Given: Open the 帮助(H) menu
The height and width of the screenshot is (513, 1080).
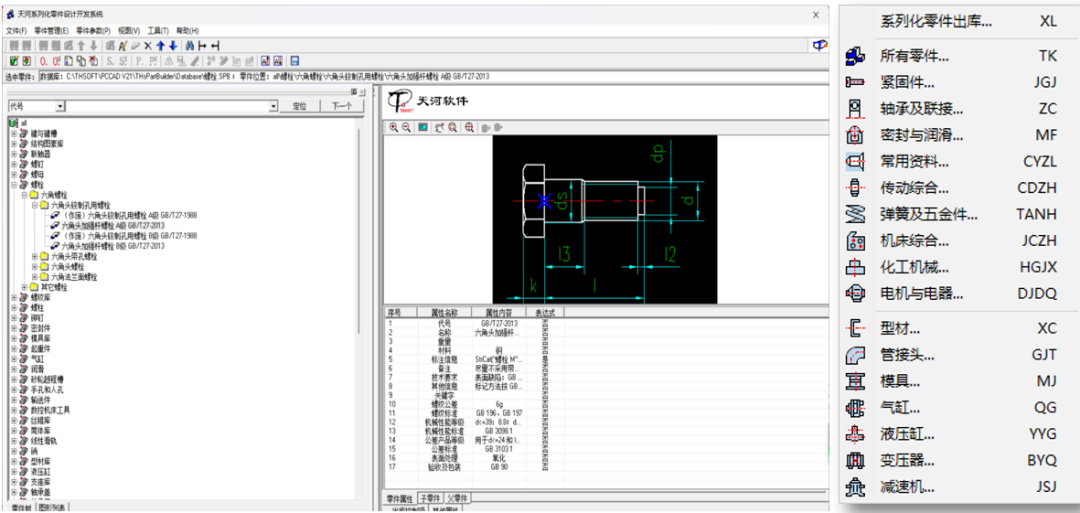Looking at the screenshot, I should point(188,31).
